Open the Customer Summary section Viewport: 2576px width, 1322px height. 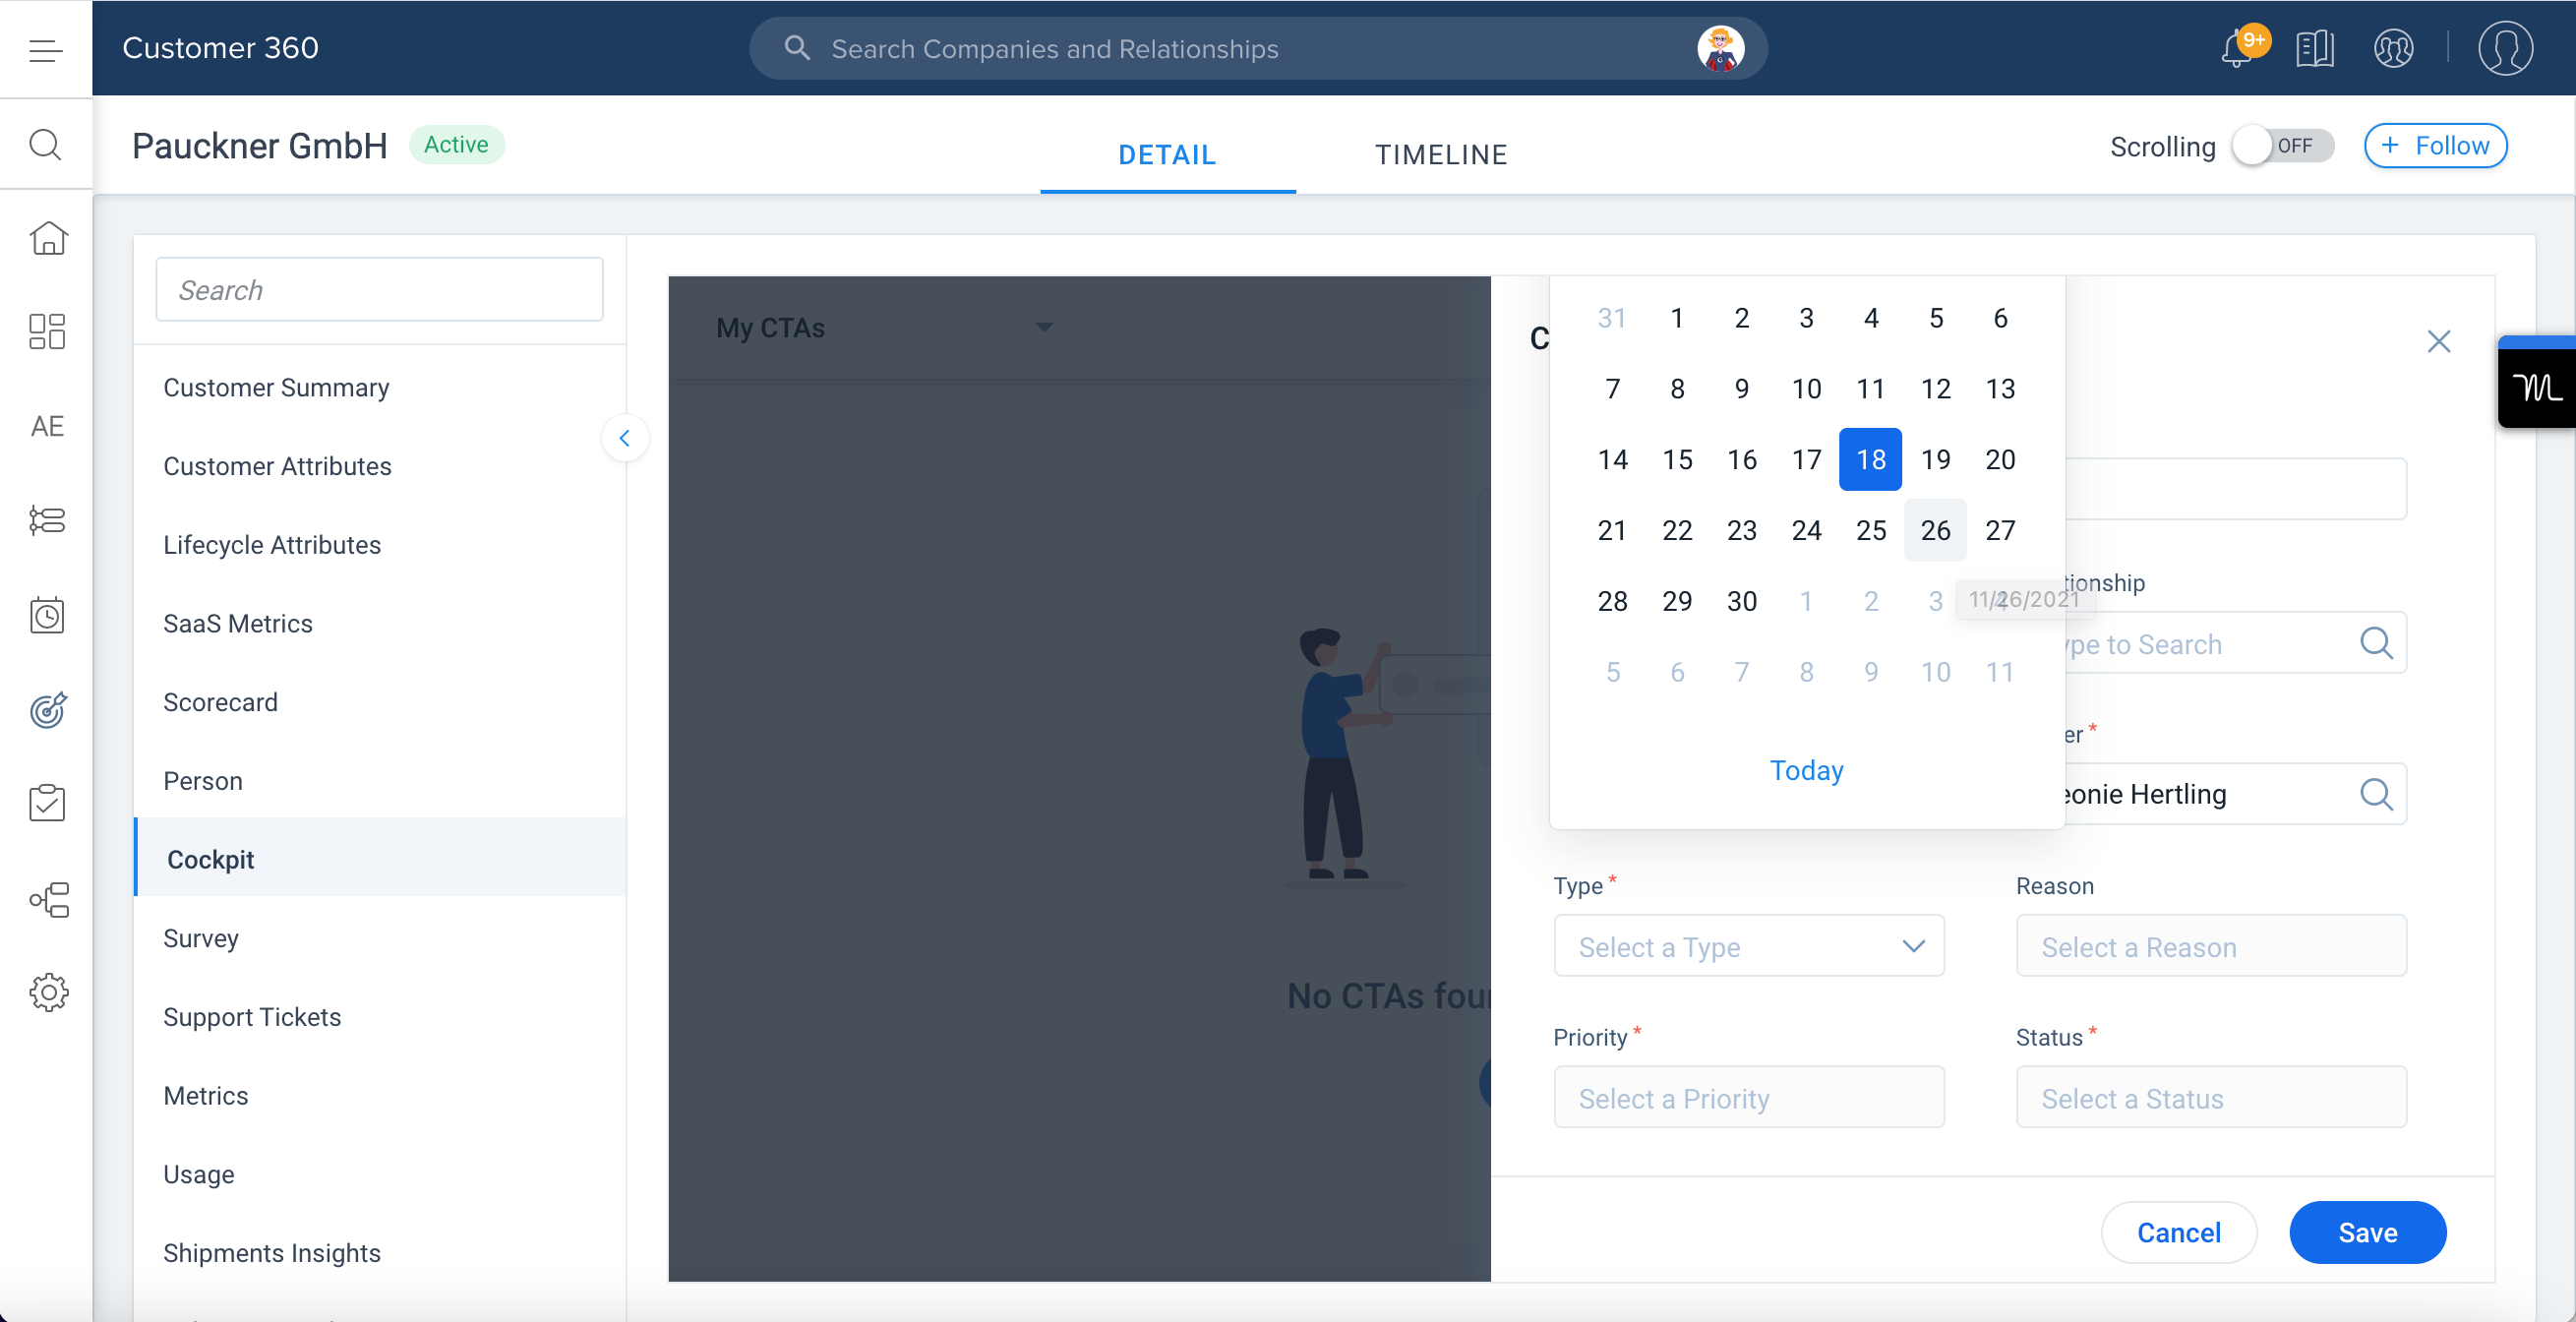click(x=380, y=387)
